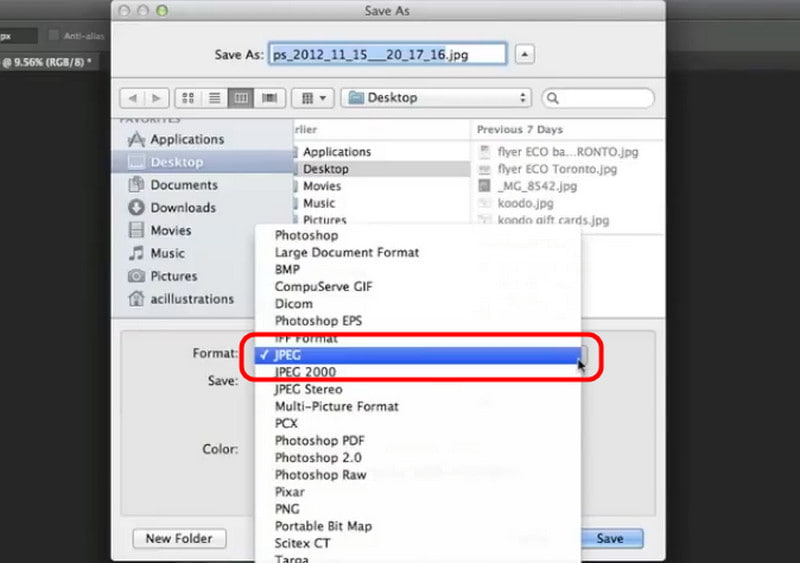The width and height of the screenshot is (800, 563).
Task: Select Scitex CT format
Action: coord(417,543)
